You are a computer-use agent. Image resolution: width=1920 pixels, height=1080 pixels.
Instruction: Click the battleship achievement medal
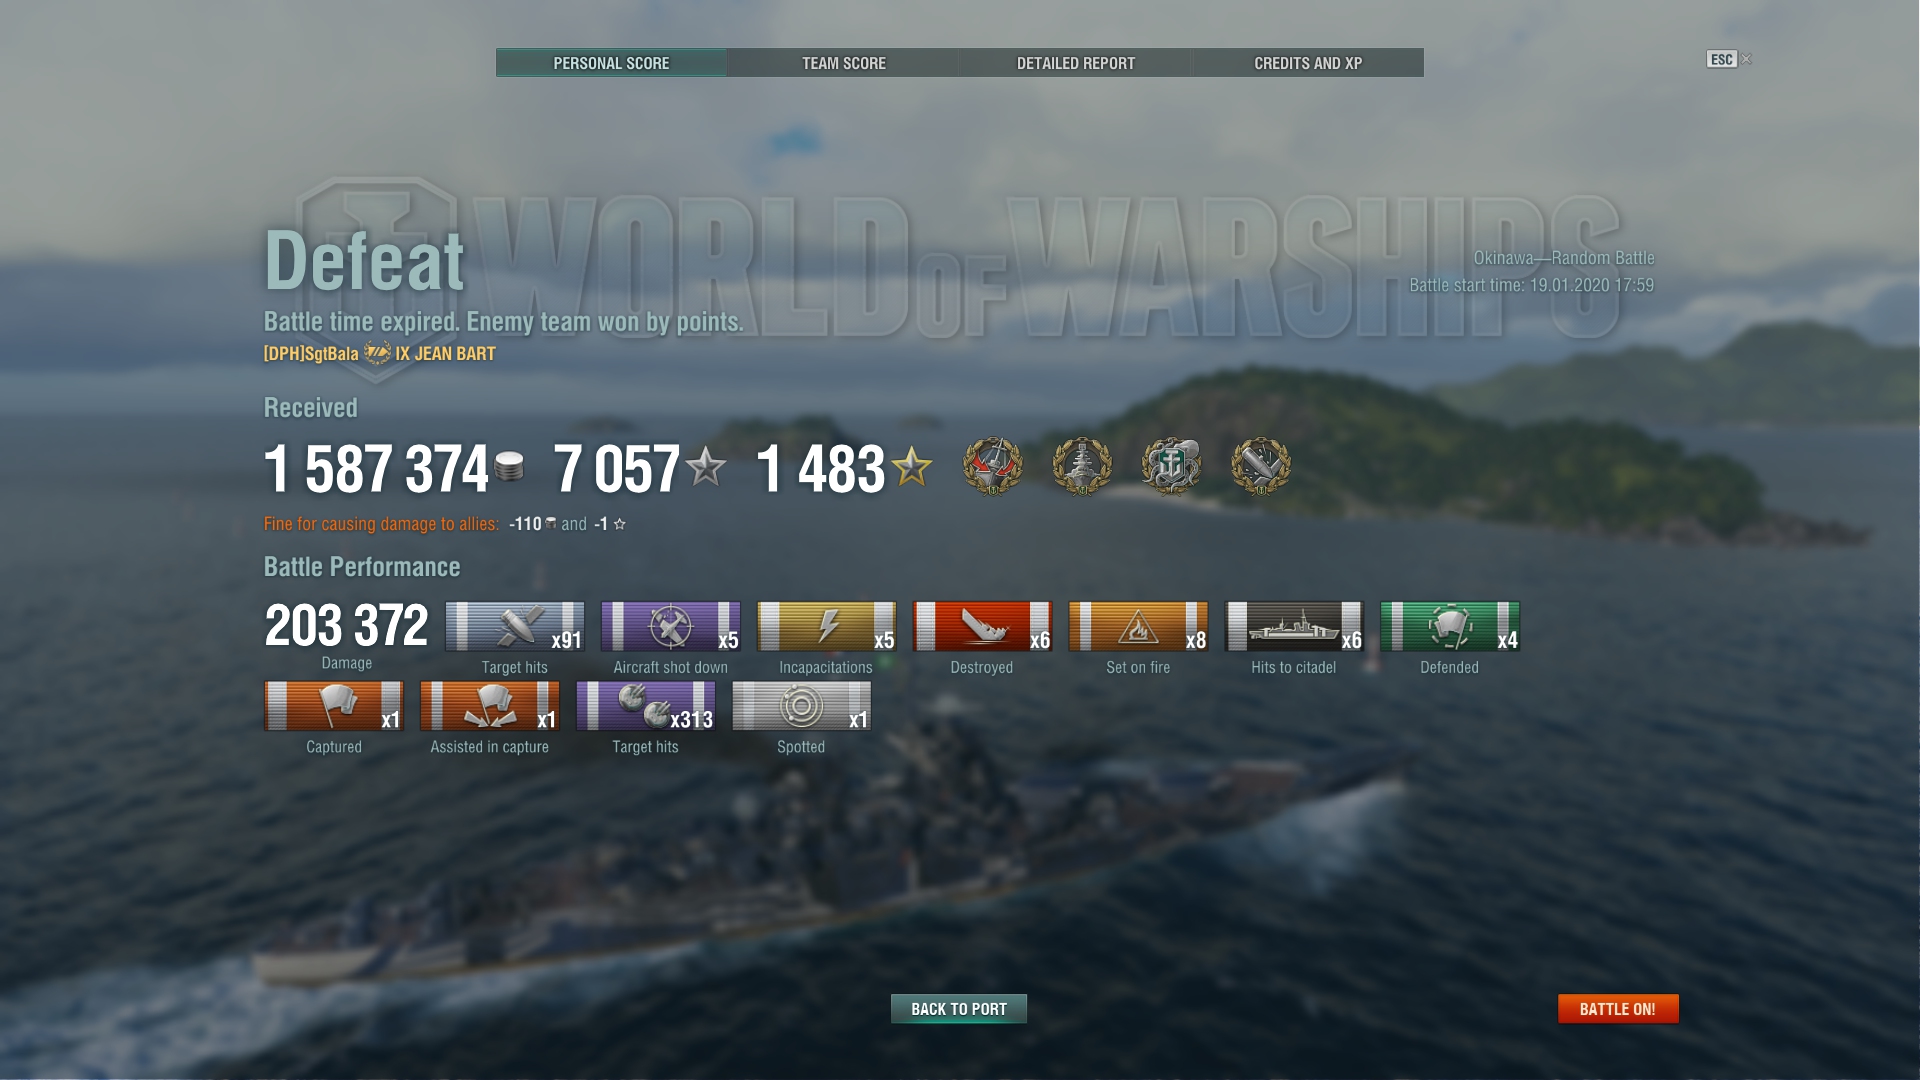pyautogui.click(x=1082, y=466)
